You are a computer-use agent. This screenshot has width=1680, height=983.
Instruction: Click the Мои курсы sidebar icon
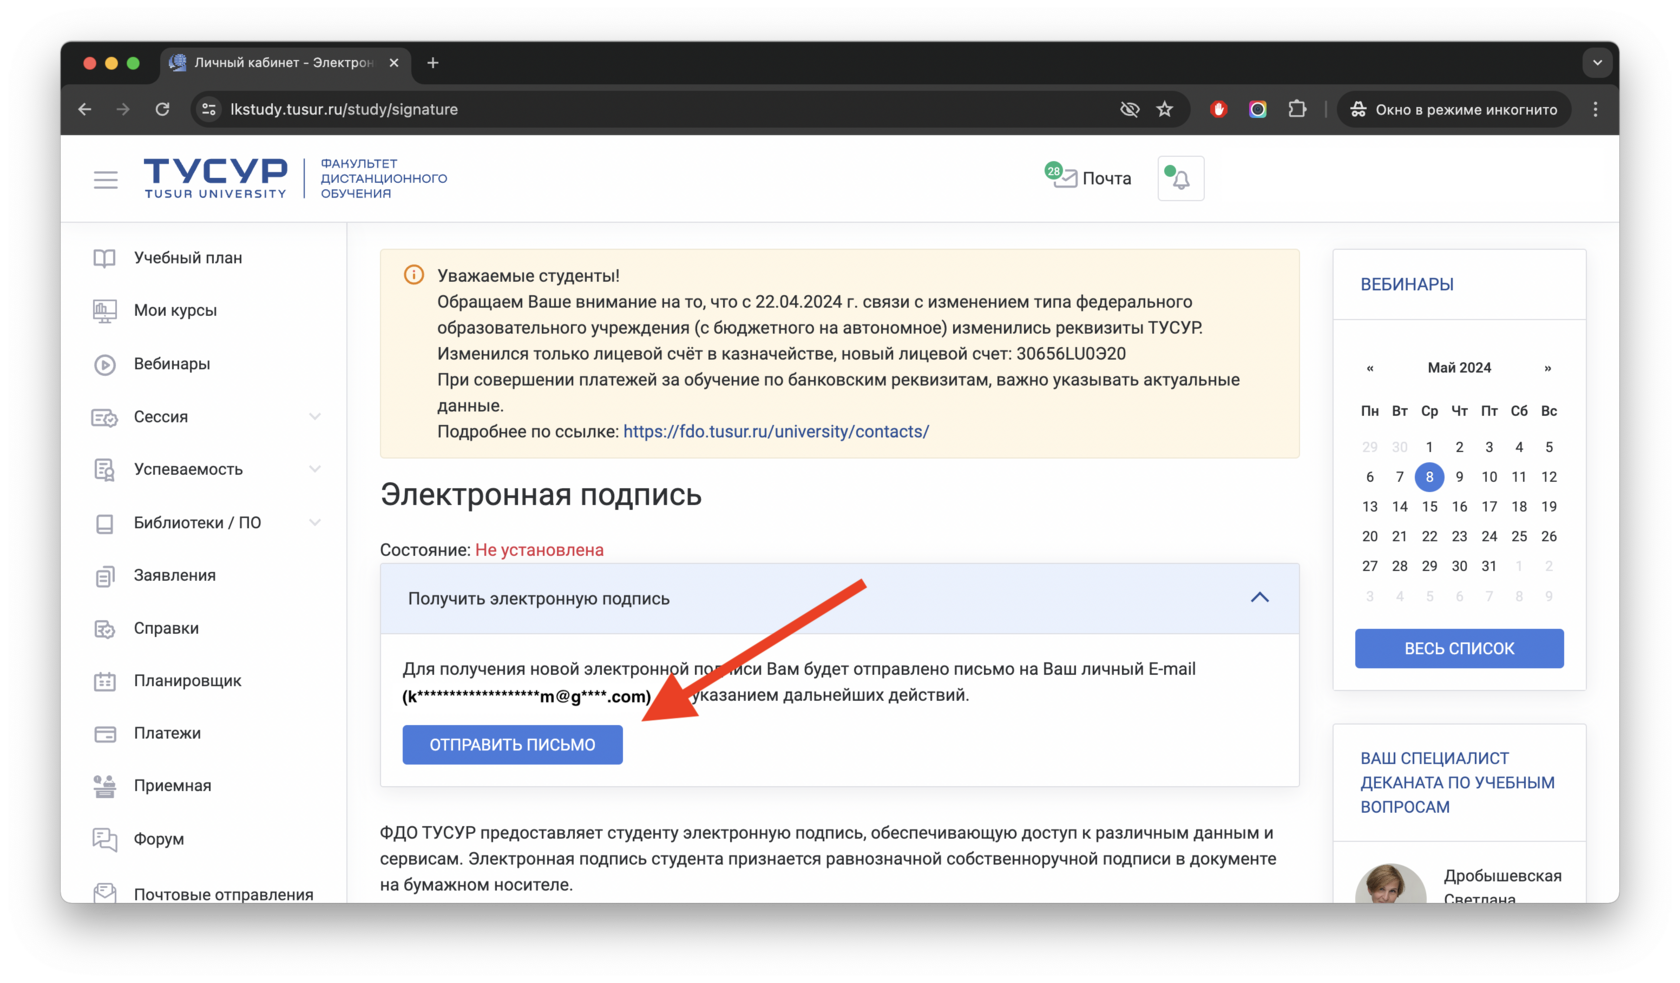click(x=105, y=311)
